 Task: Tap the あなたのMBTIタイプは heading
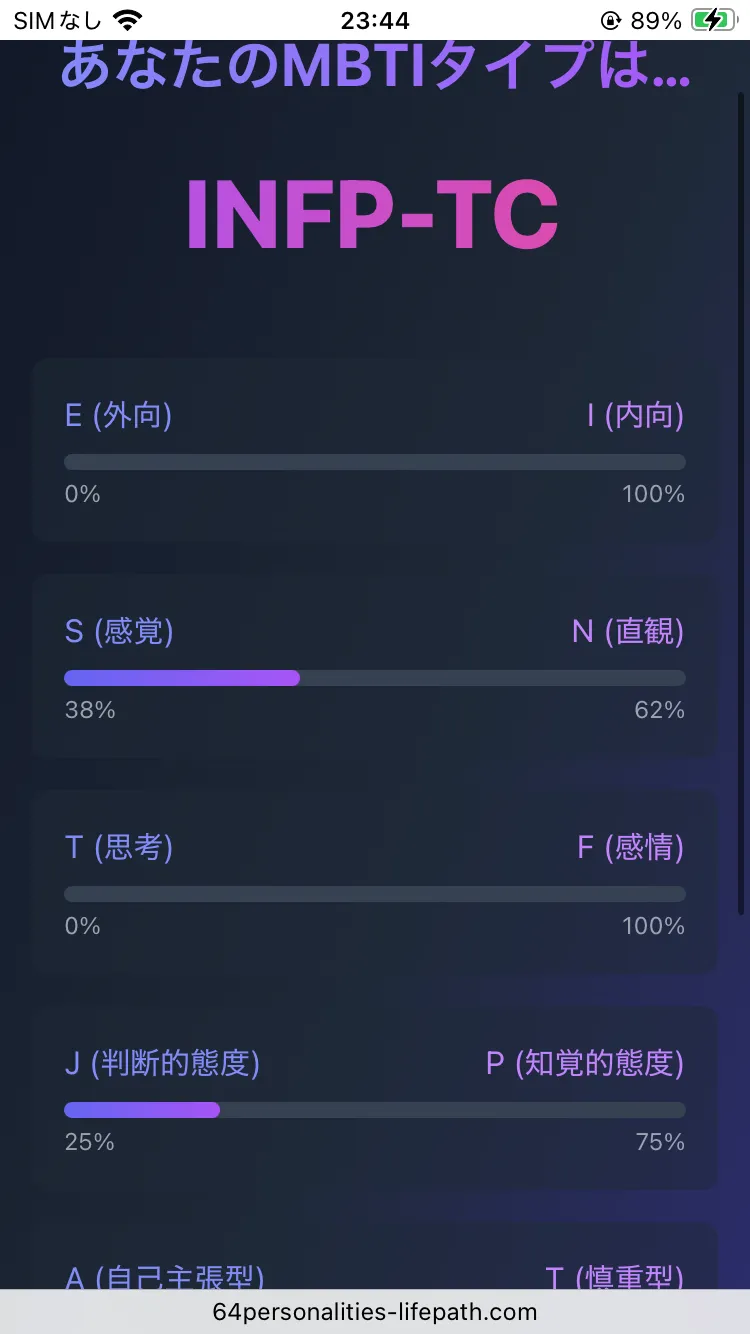(375, 66)
